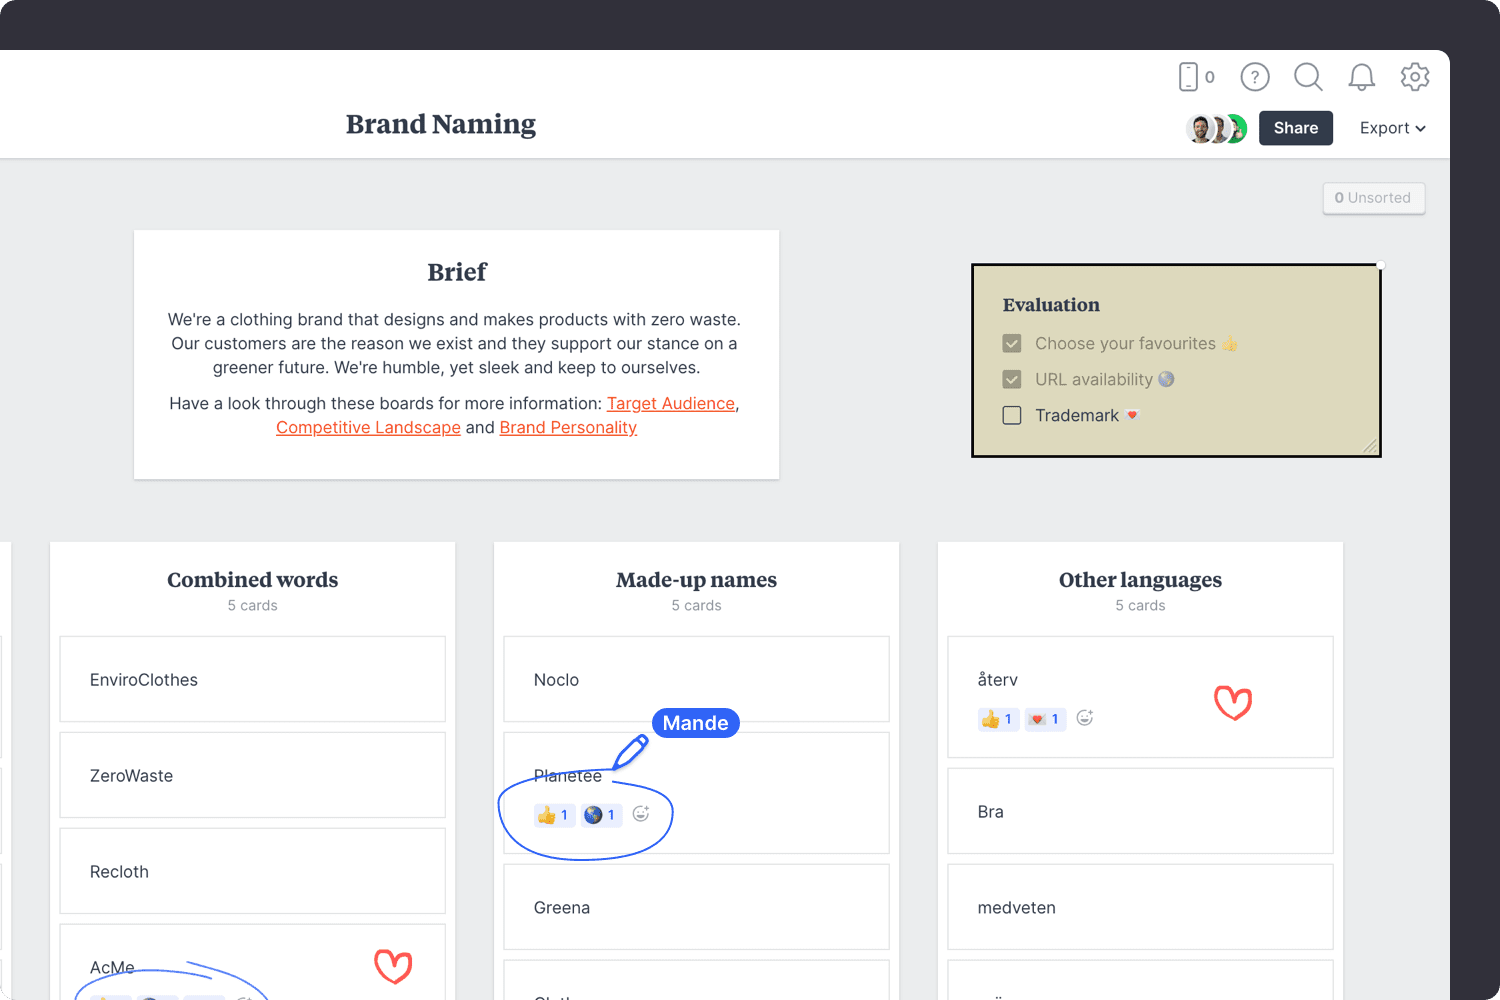
Task: Select the AcMe card
Action: point(252,962)
